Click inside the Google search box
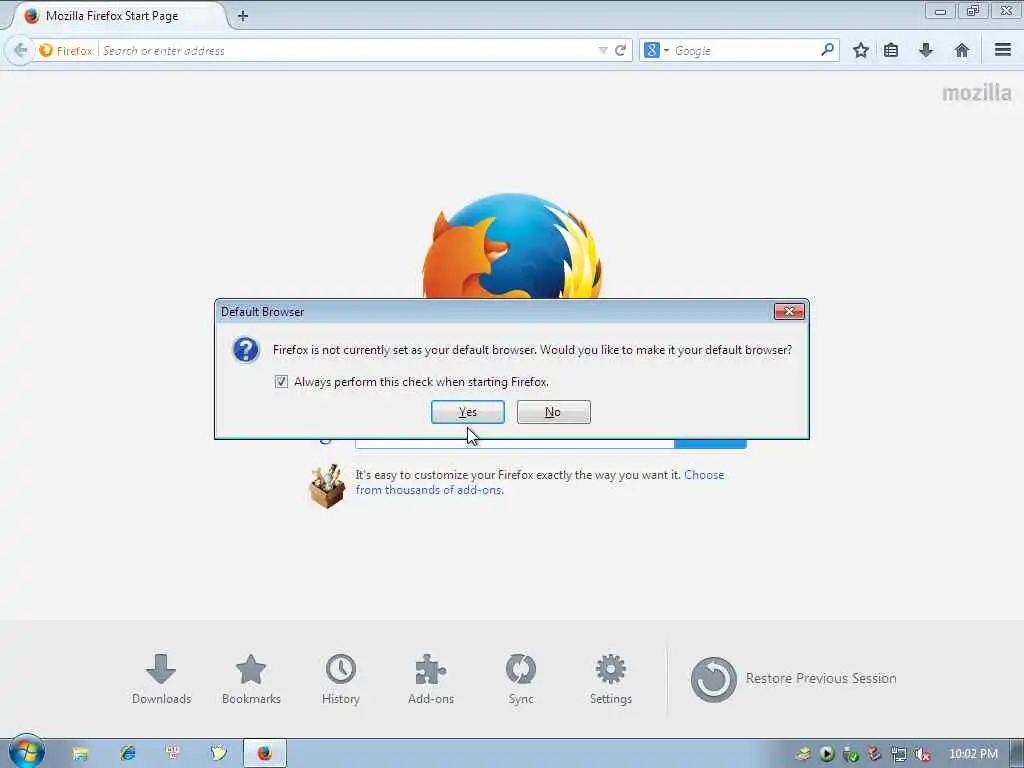The width and height of the screenshot is (1024, 768). [x=744, y=50]
